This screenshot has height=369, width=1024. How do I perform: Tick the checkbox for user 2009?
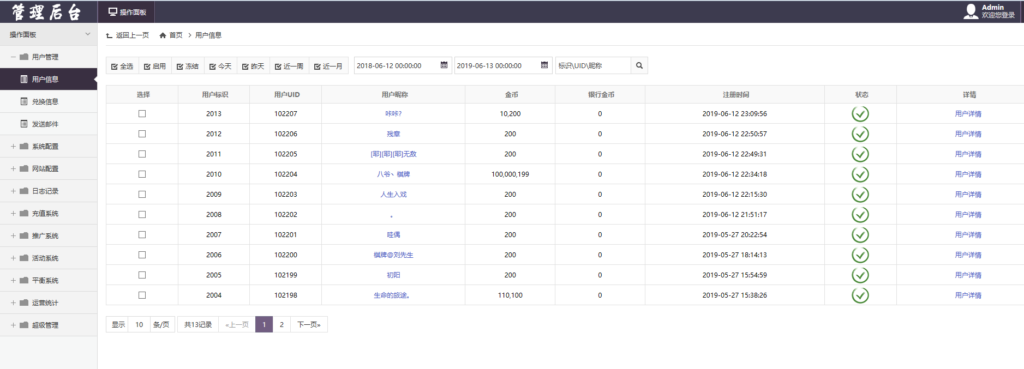click(x=142, y=195)
